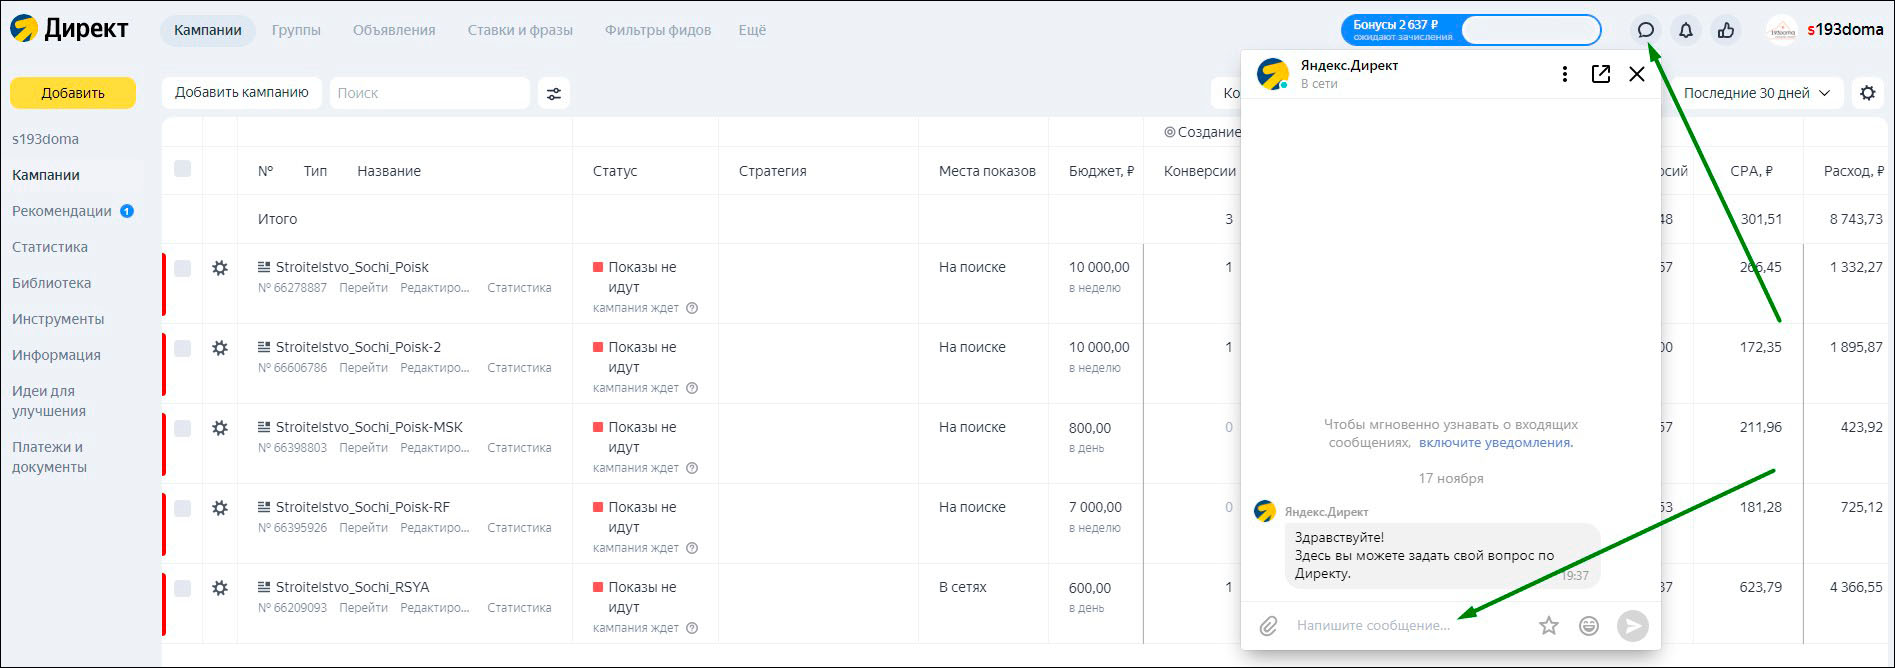Open the table settings gear icon
Image resolution: width=1895 pixels, height=668 pixels.
tap(1868, 93)
